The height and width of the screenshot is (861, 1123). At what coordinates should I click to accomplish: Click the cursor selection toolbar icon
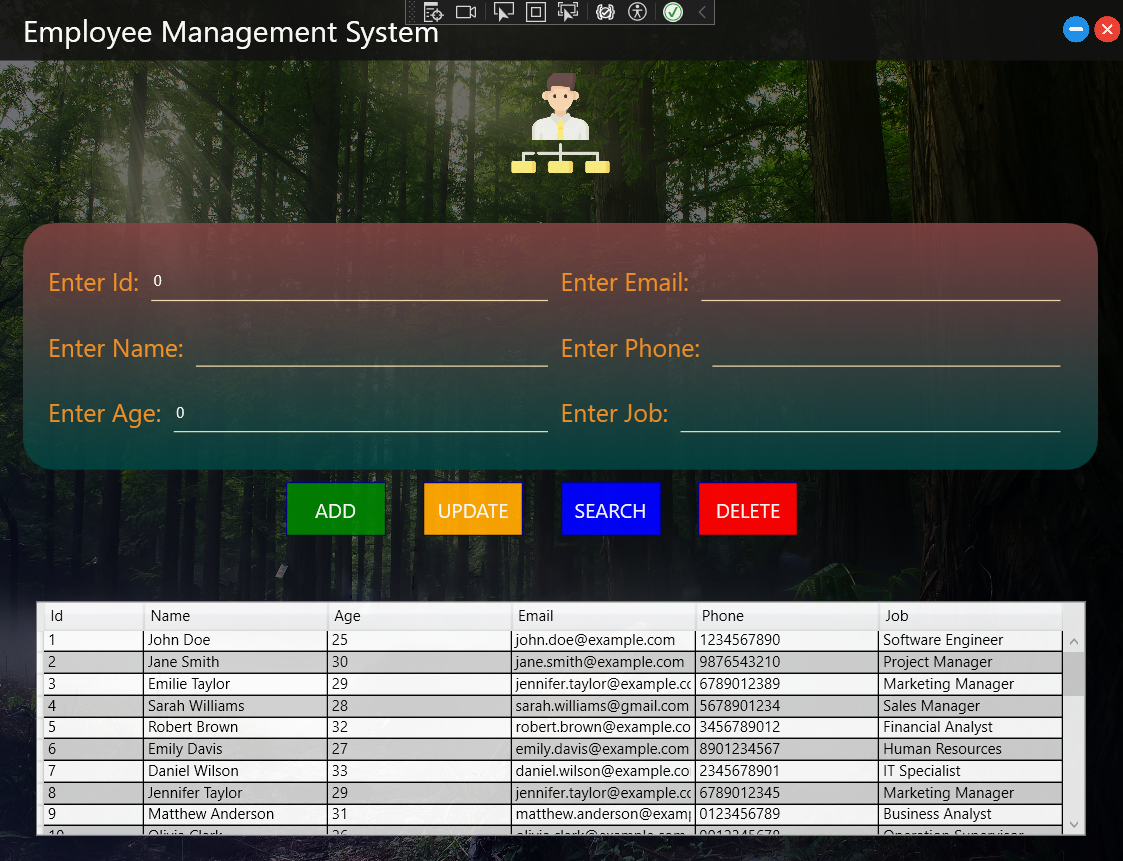[x=504, y=11]
